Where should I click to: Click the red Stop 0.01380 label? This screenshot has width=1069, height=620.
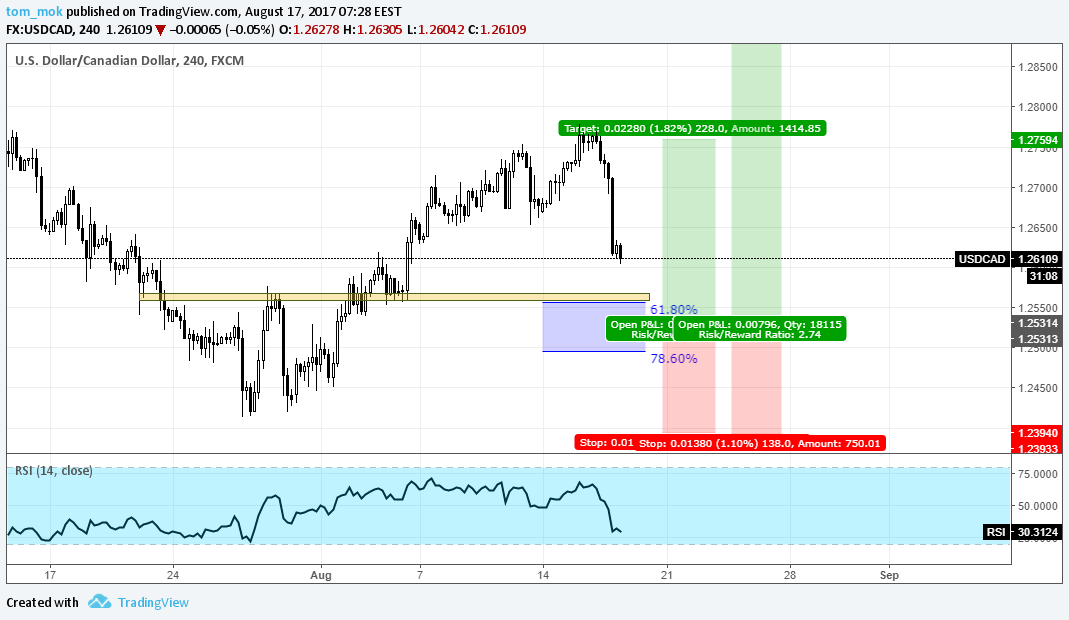pyautogui.click(x=760, y=443)
